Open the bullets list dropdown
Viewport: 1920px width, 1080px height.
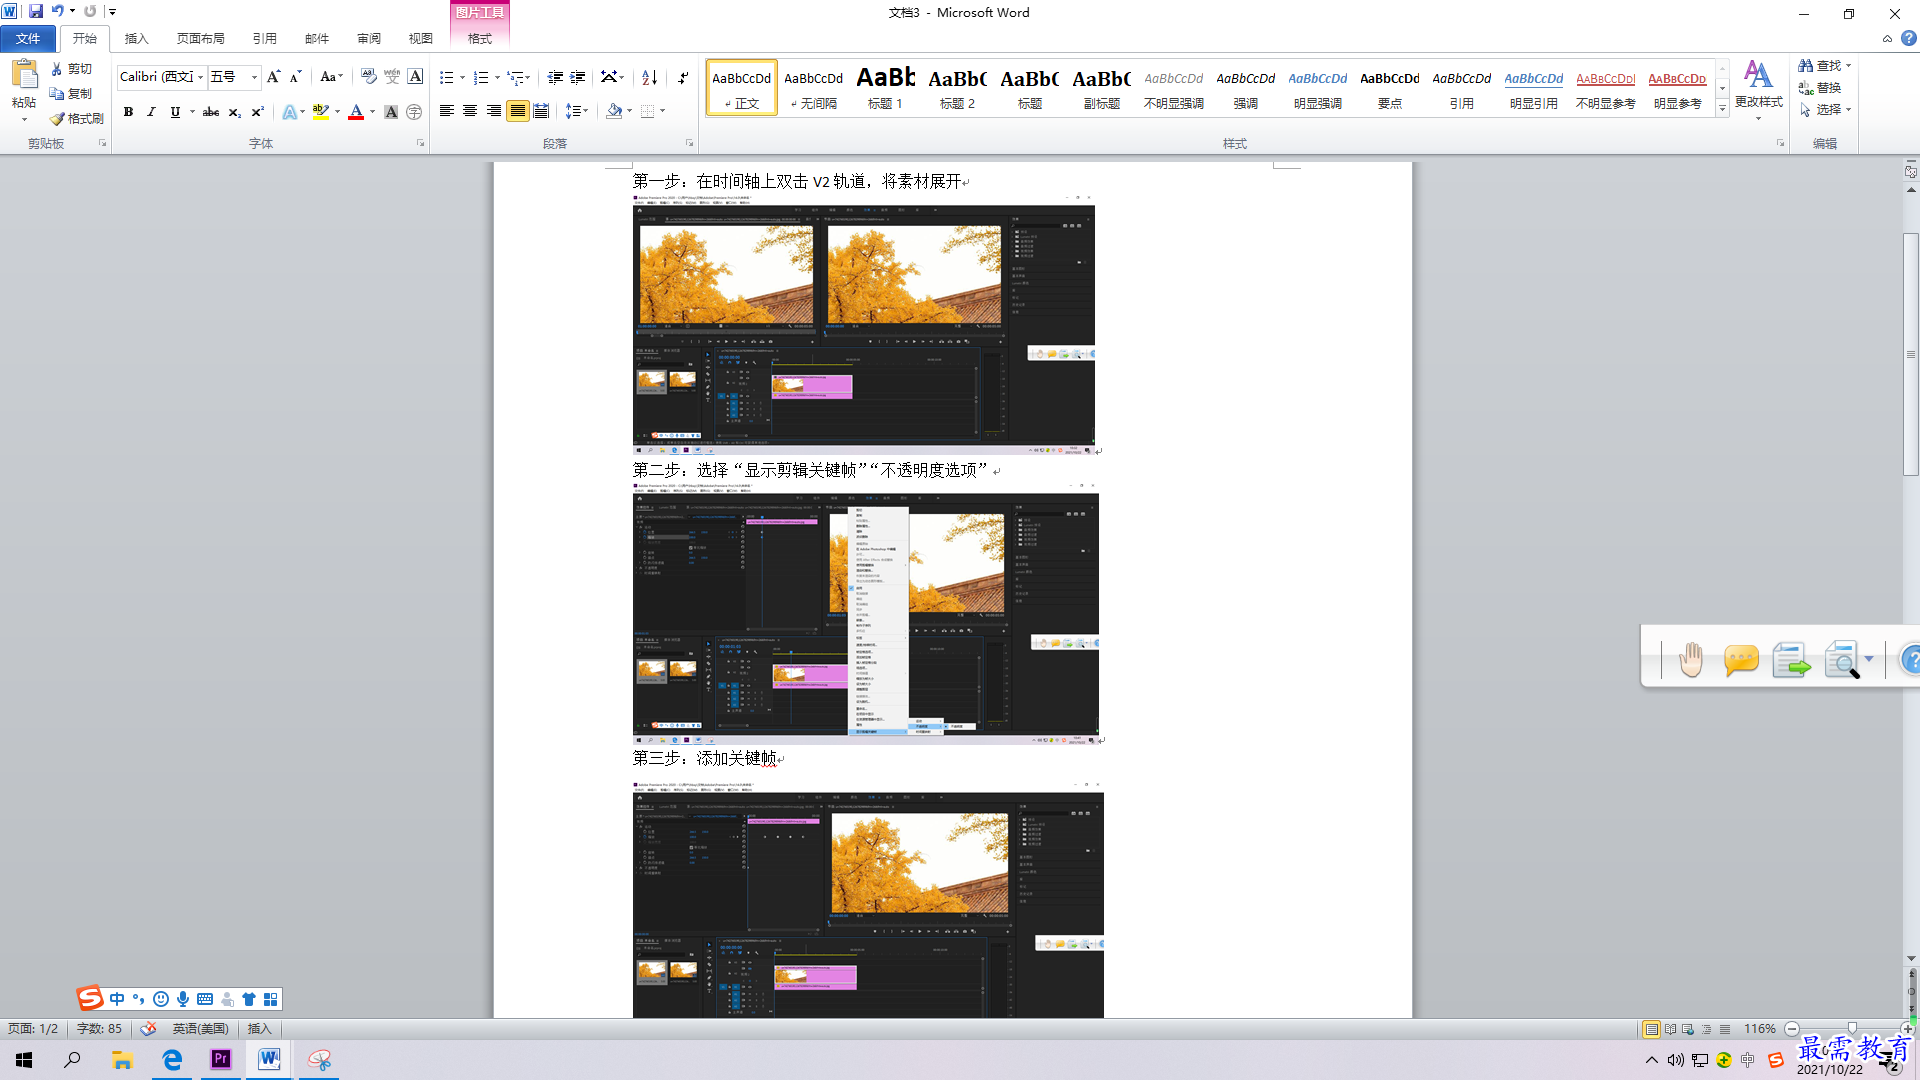tap(462, 77)
